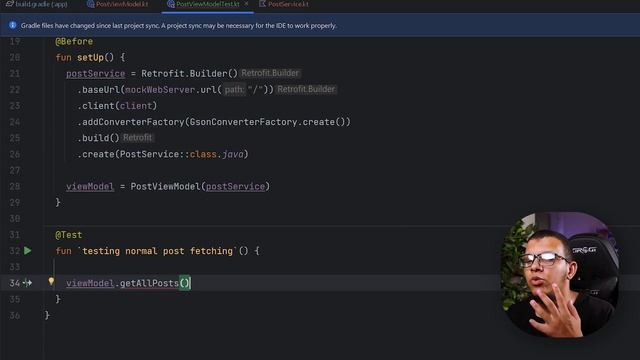This screenshot has height=360, width=640.
Task: Click line number 28 in gutter
Action: (x=15, y=187)
